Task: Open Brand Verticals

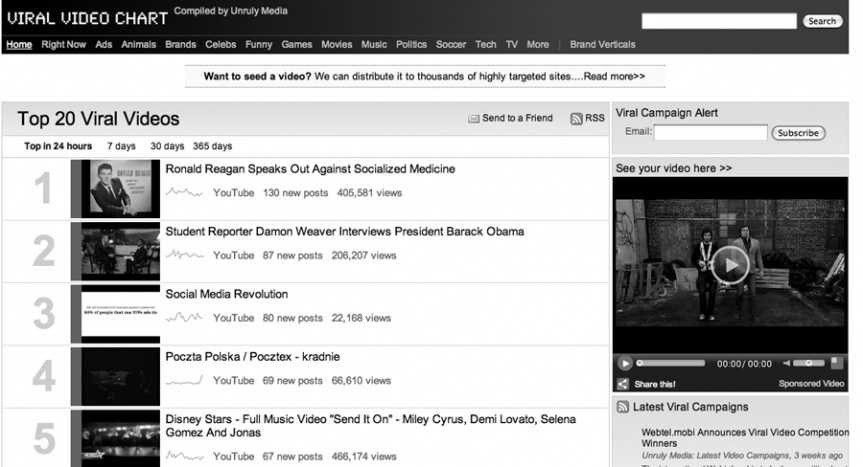Action: pos(603,45)
